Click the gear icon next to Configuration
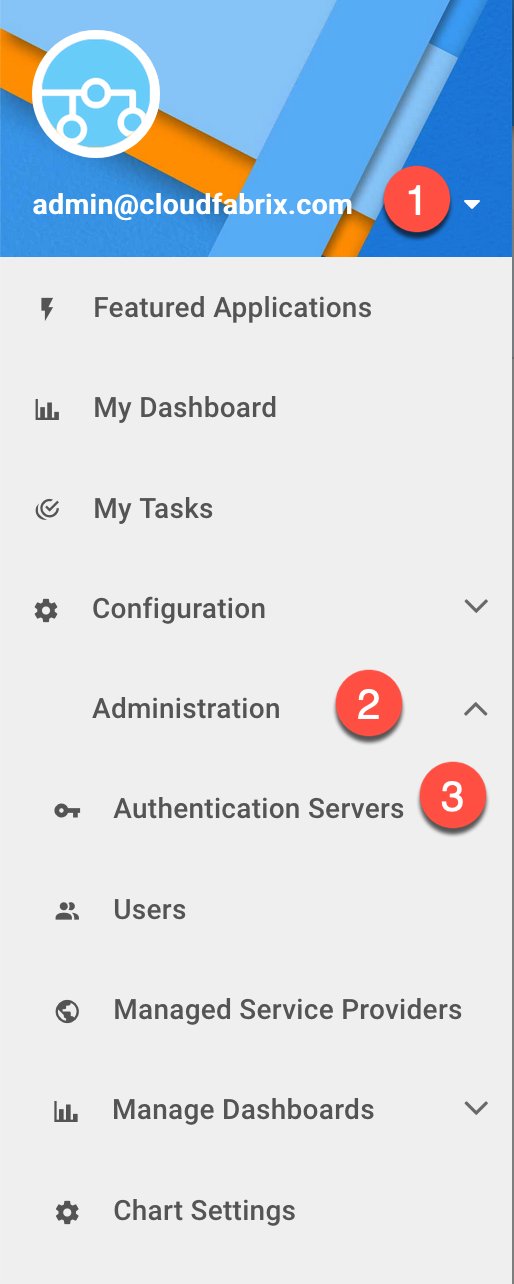514x1284 pixels. coord(46,610)
